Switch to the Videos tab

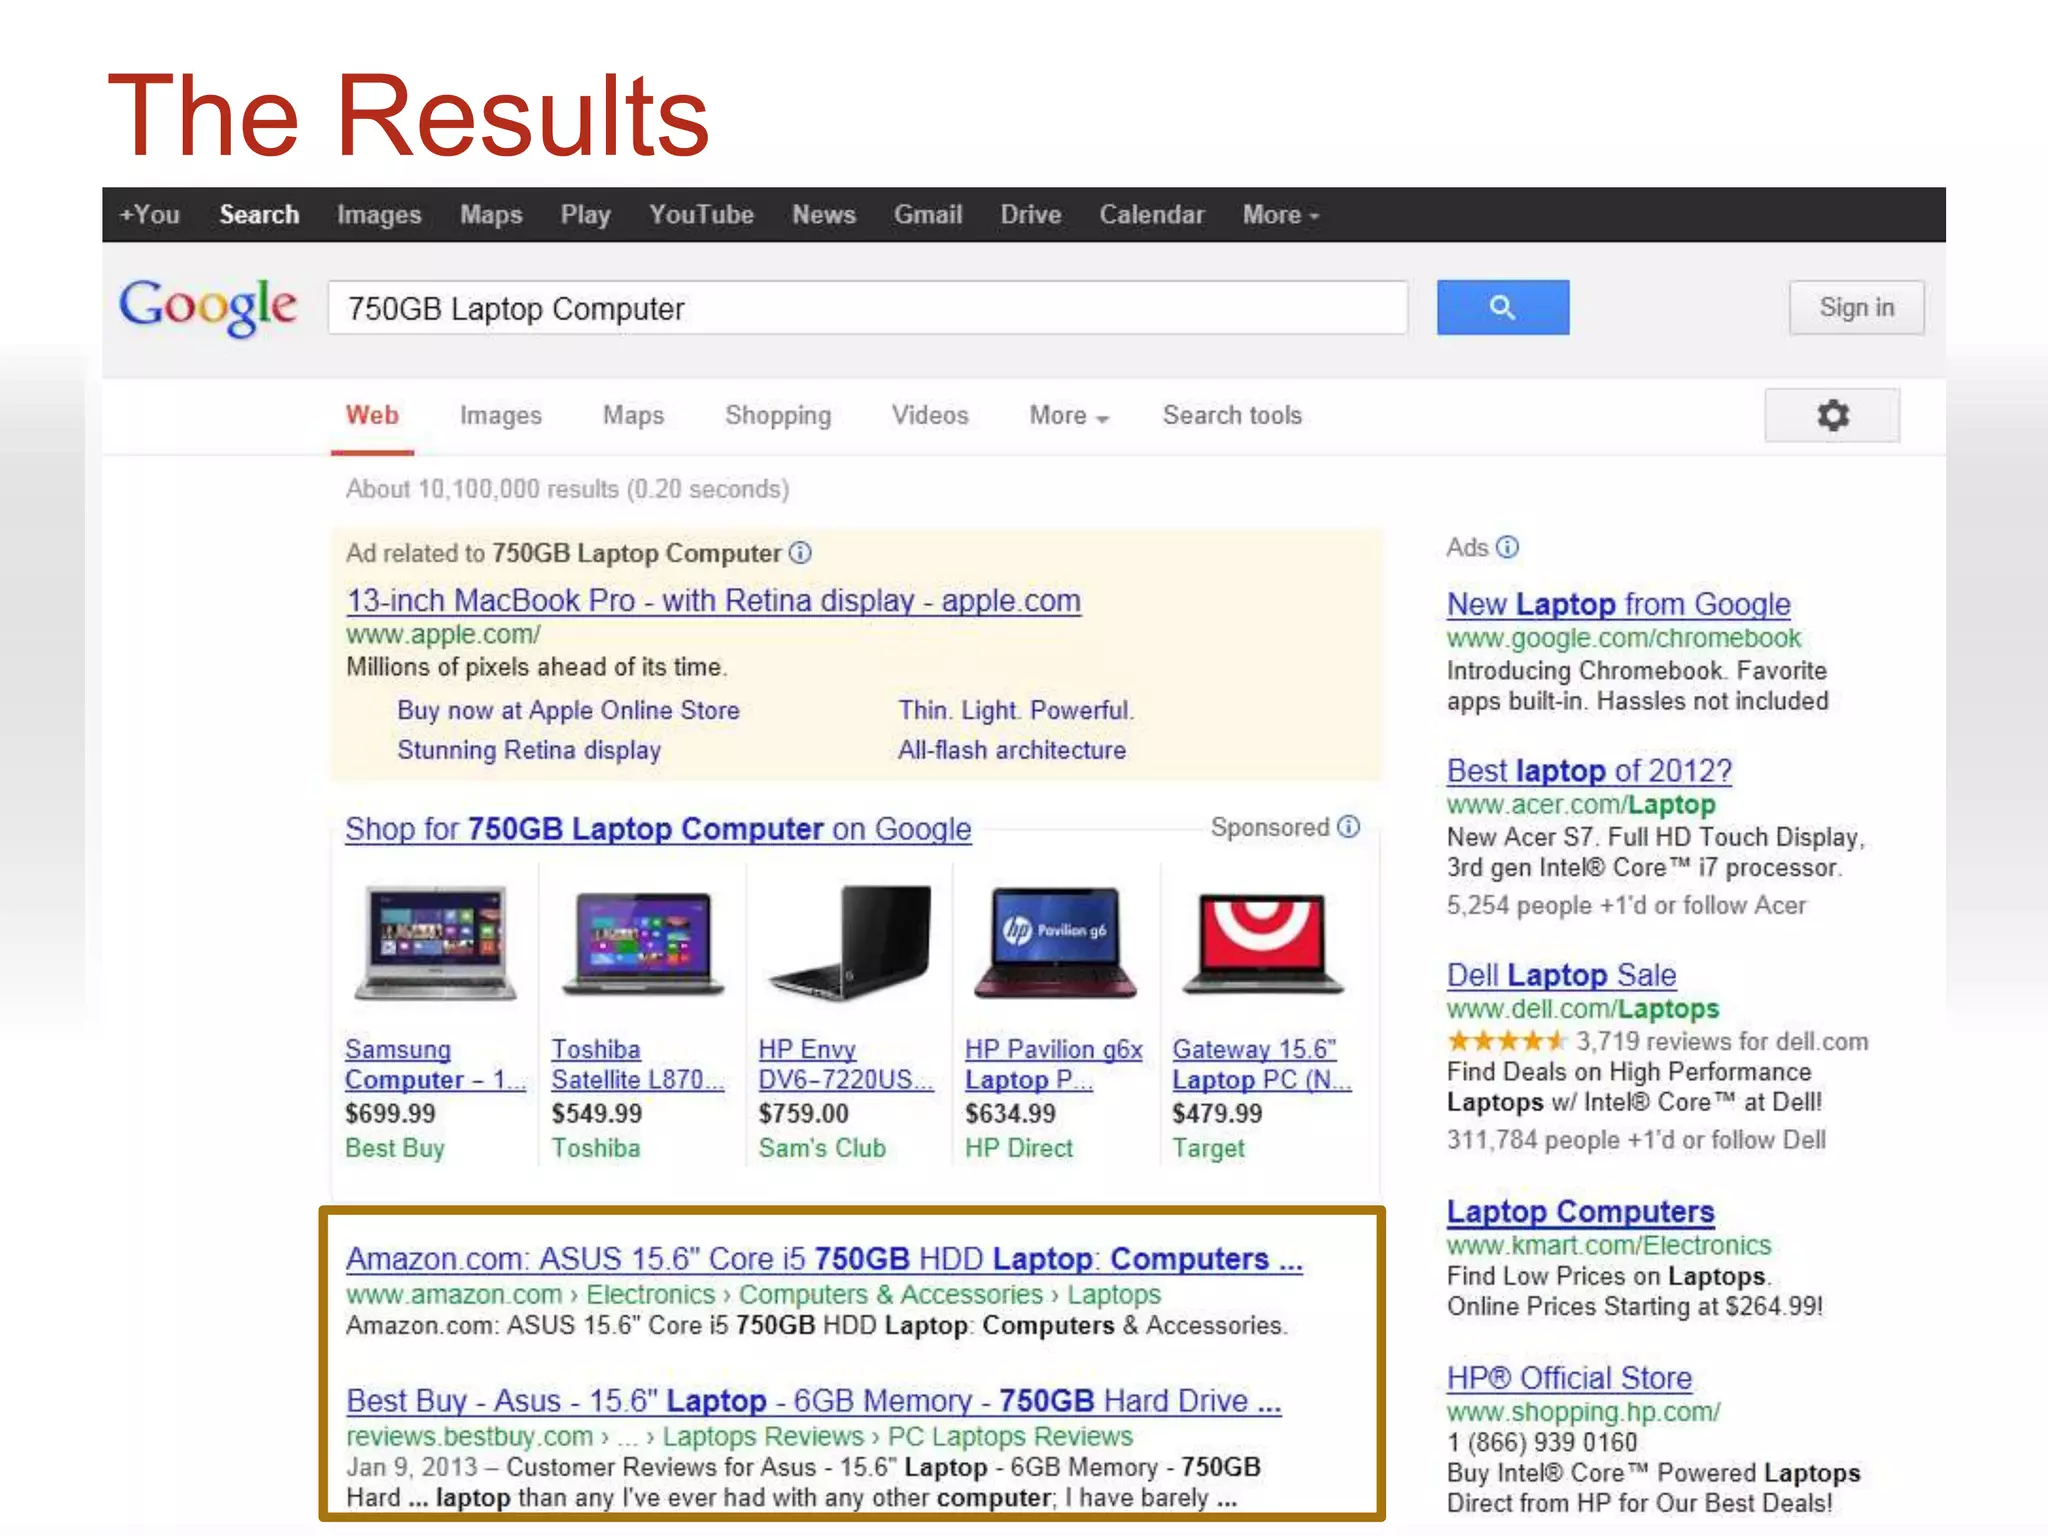coord(929,415)
